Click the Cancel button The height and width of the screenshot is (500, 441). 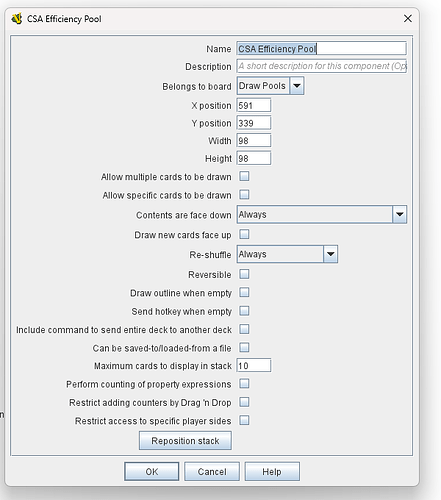coord(212,471)
